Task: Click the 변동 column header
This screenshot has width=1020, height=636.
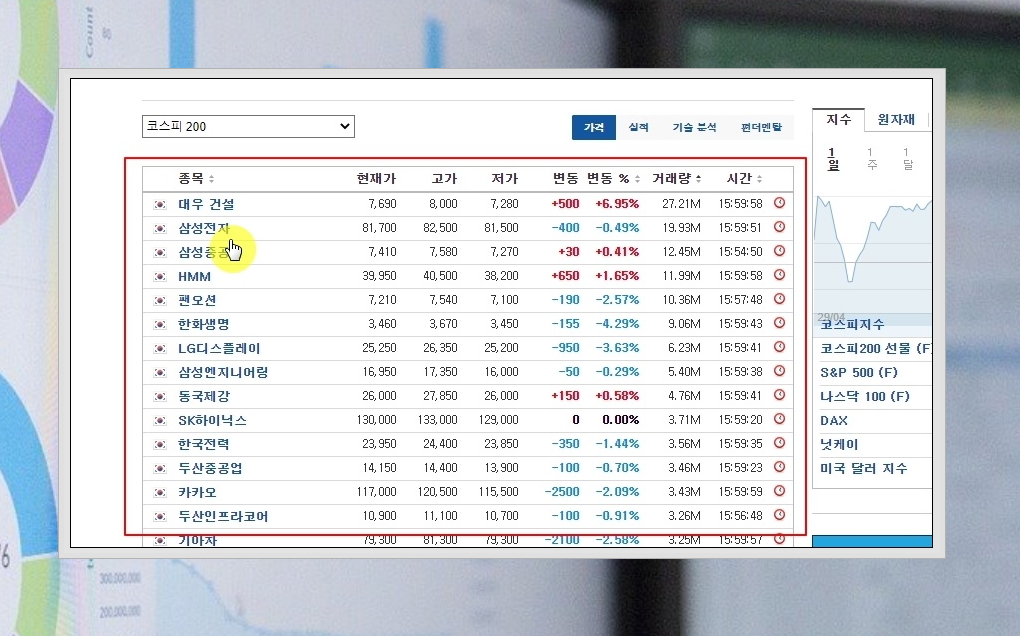Action: [565, 178]
